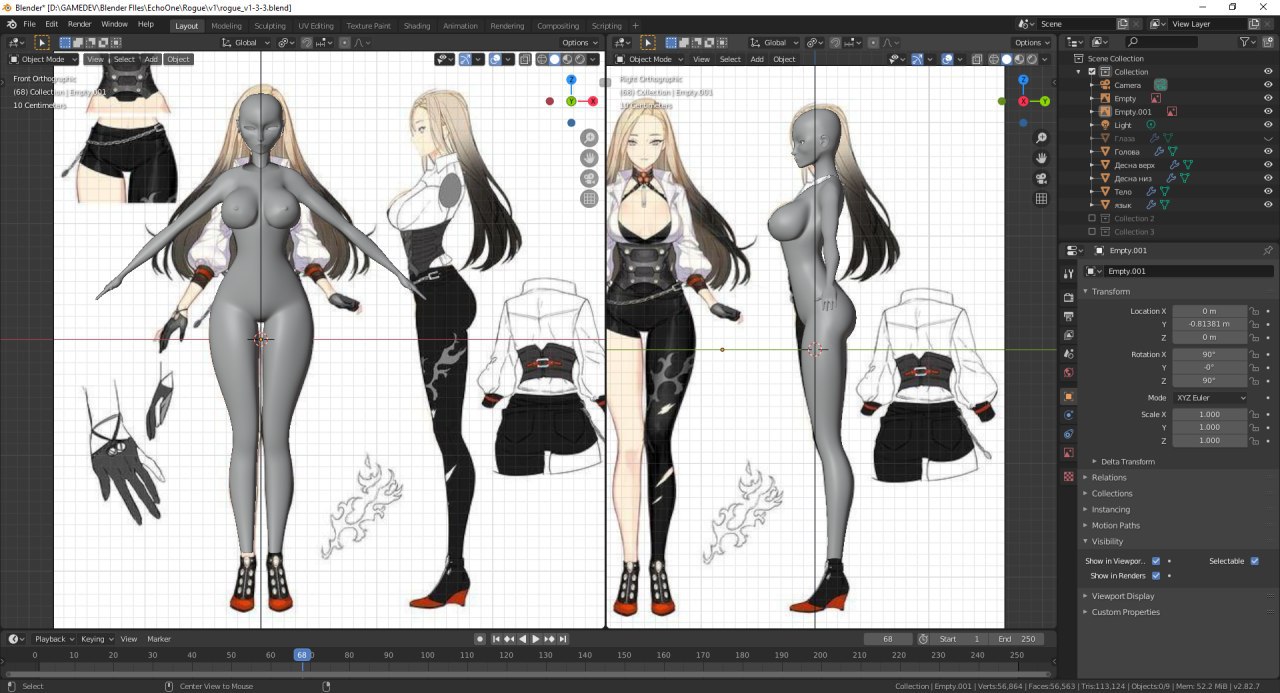
Task: Expand the Camera item in outliner
Action: click(x=1092, y=85)
